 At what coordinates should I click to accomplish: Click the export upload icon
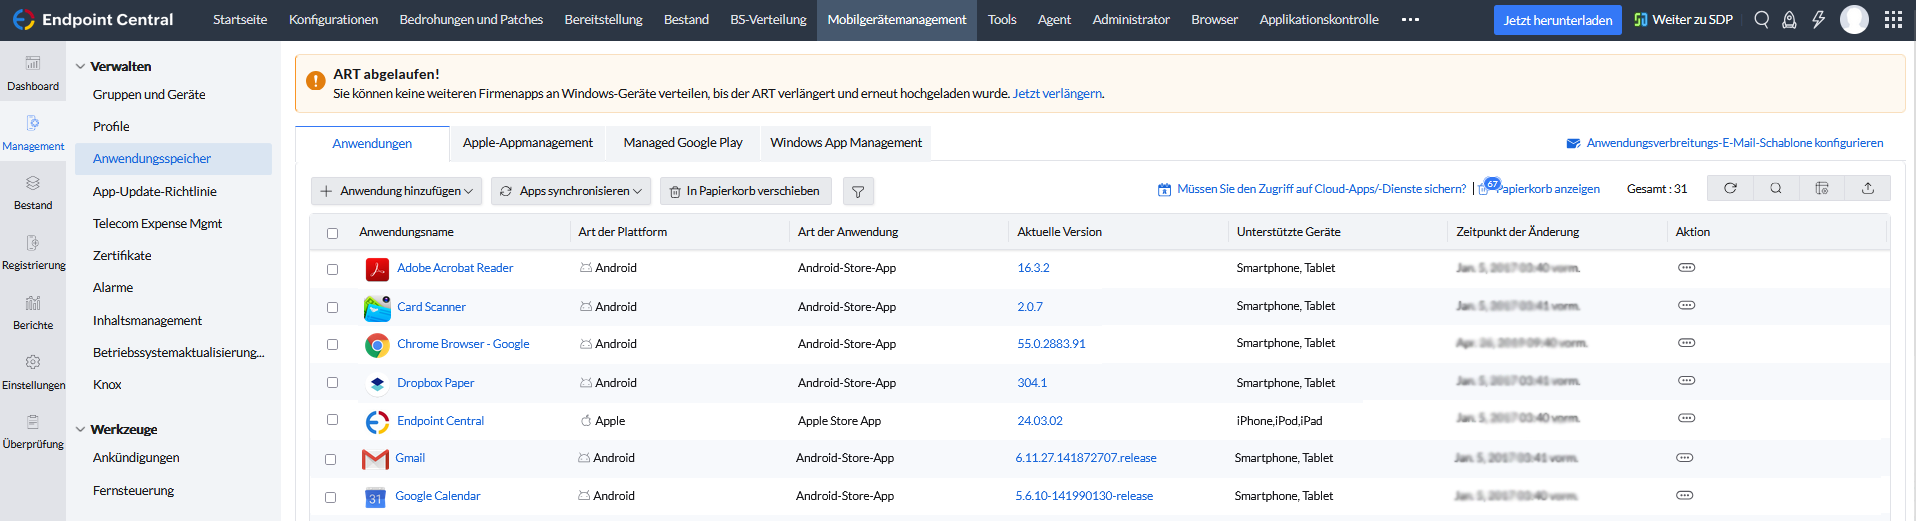tap(1868, 188)
